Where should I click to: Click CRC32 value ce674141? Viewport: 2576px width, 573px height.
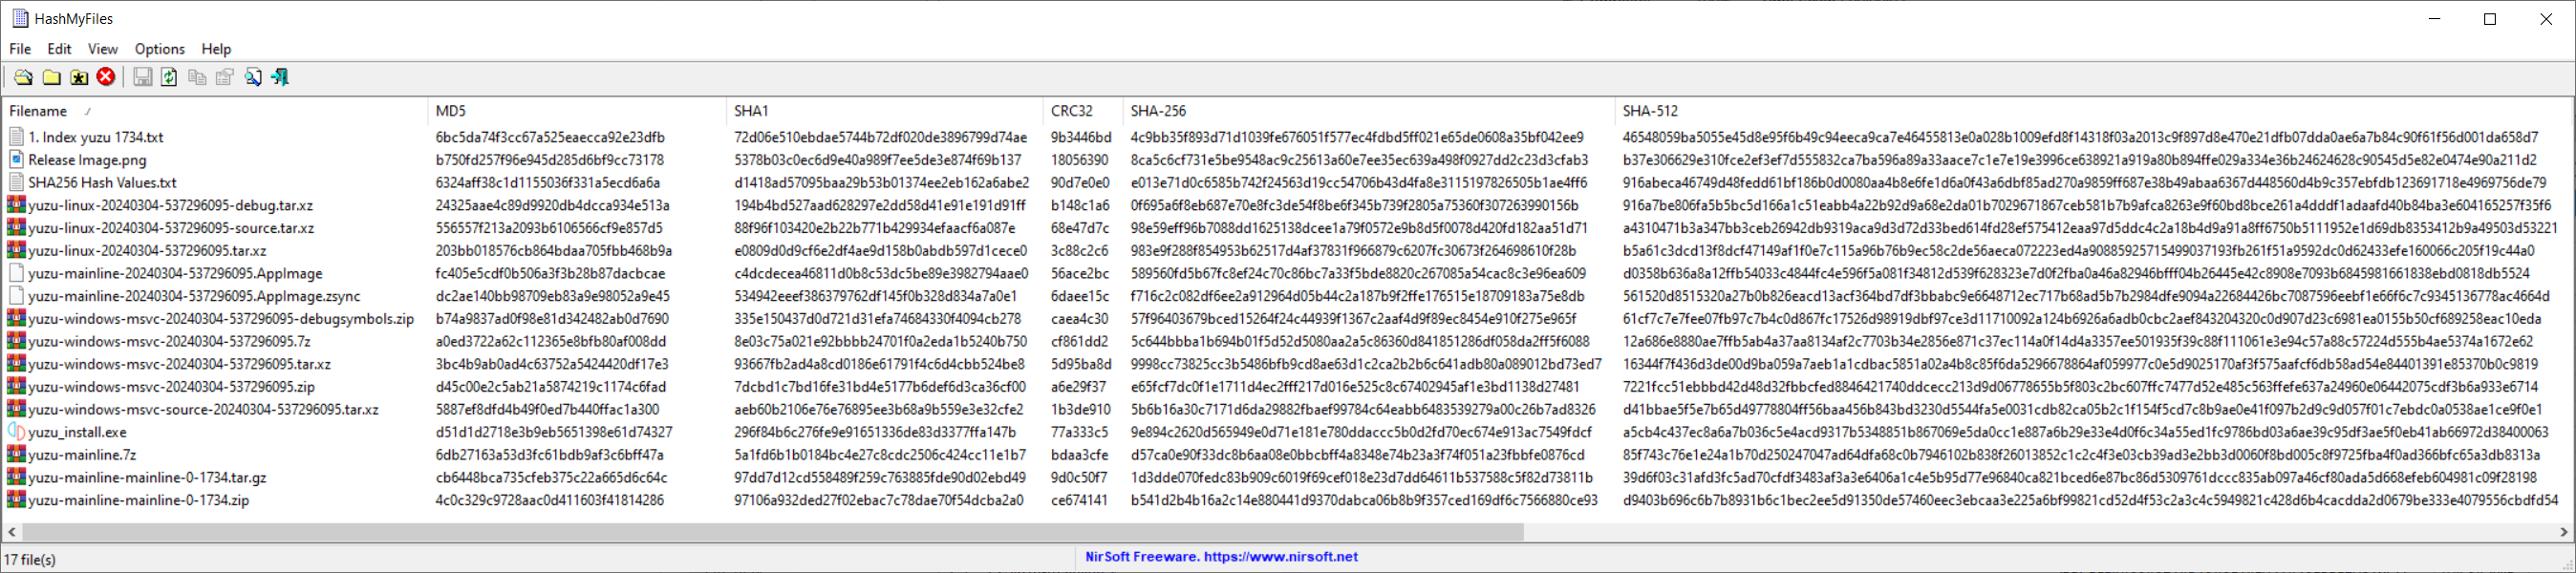1079,500
